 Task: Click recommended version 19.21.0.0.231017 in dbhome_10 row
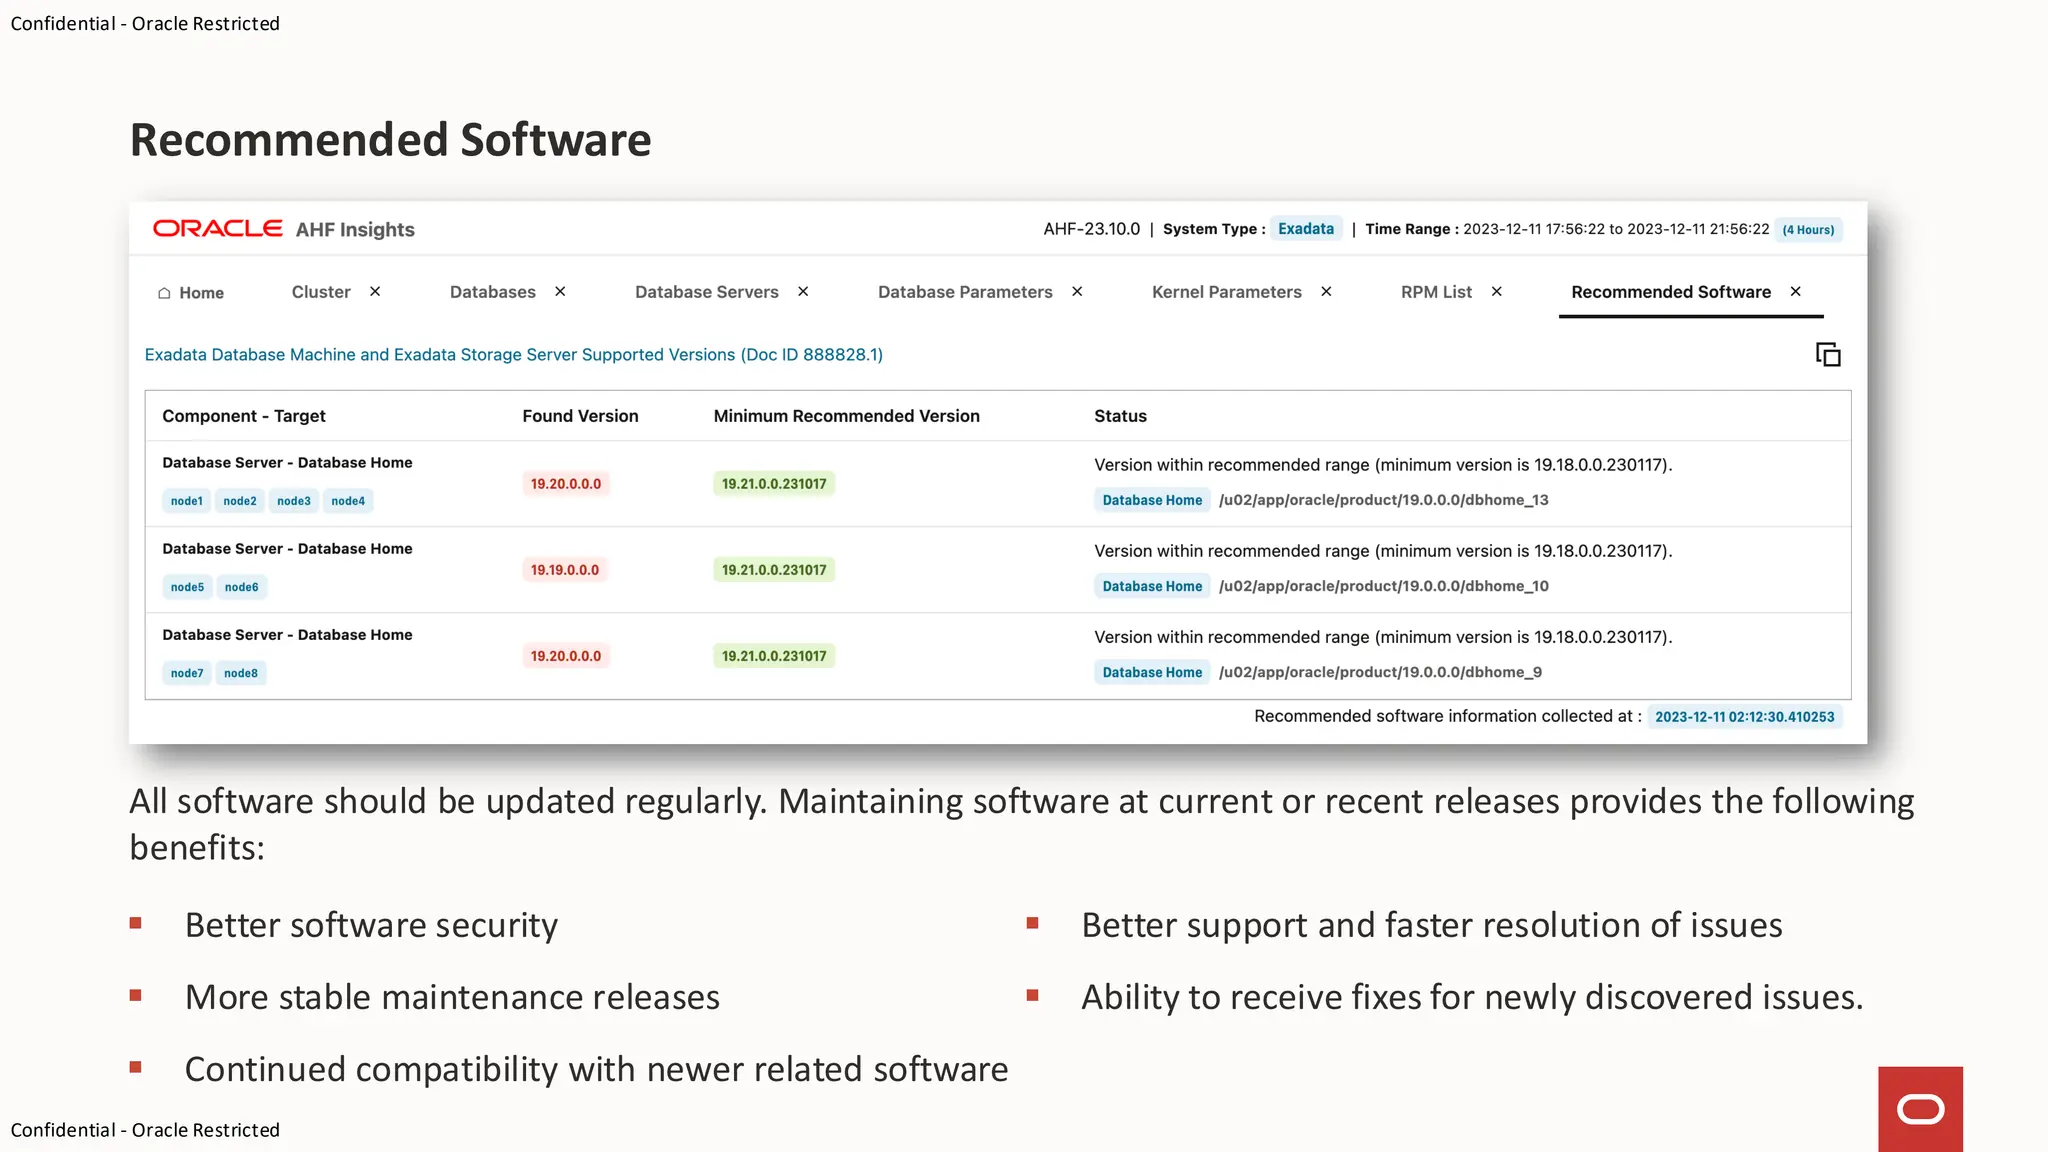[774, 570]
